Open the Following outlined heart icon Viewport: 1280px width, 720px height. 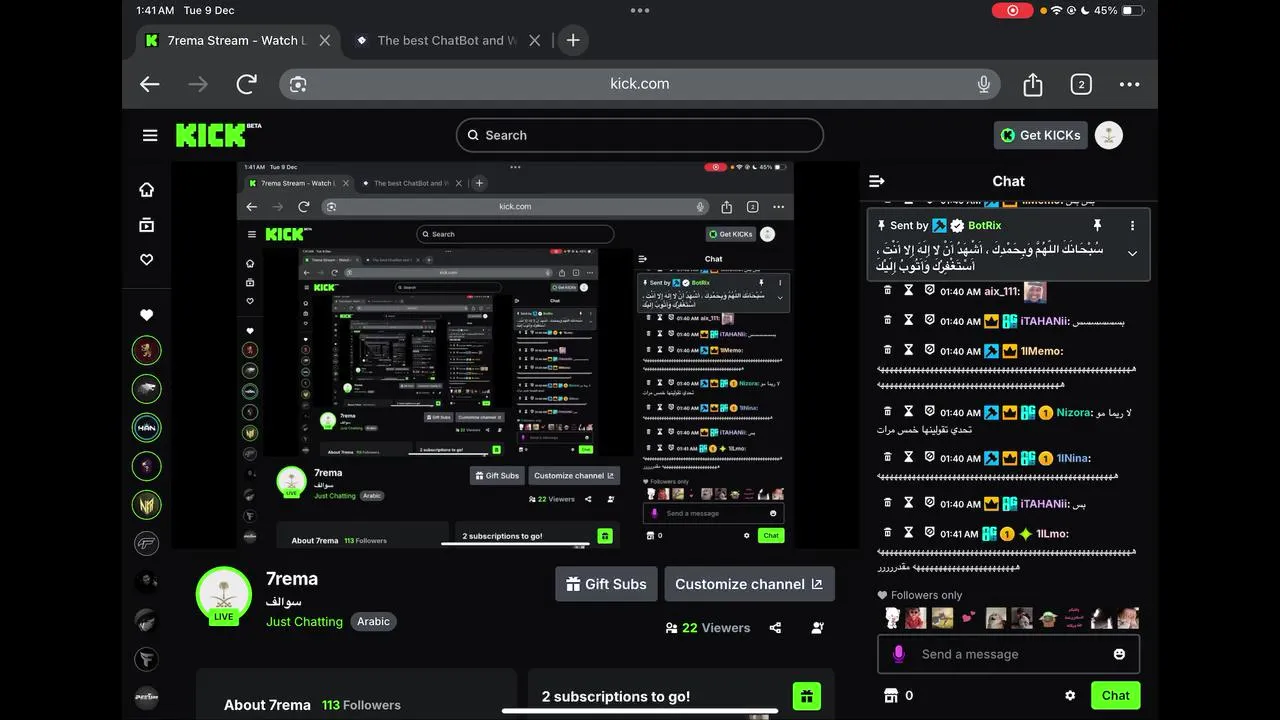[x=147, y=259]
